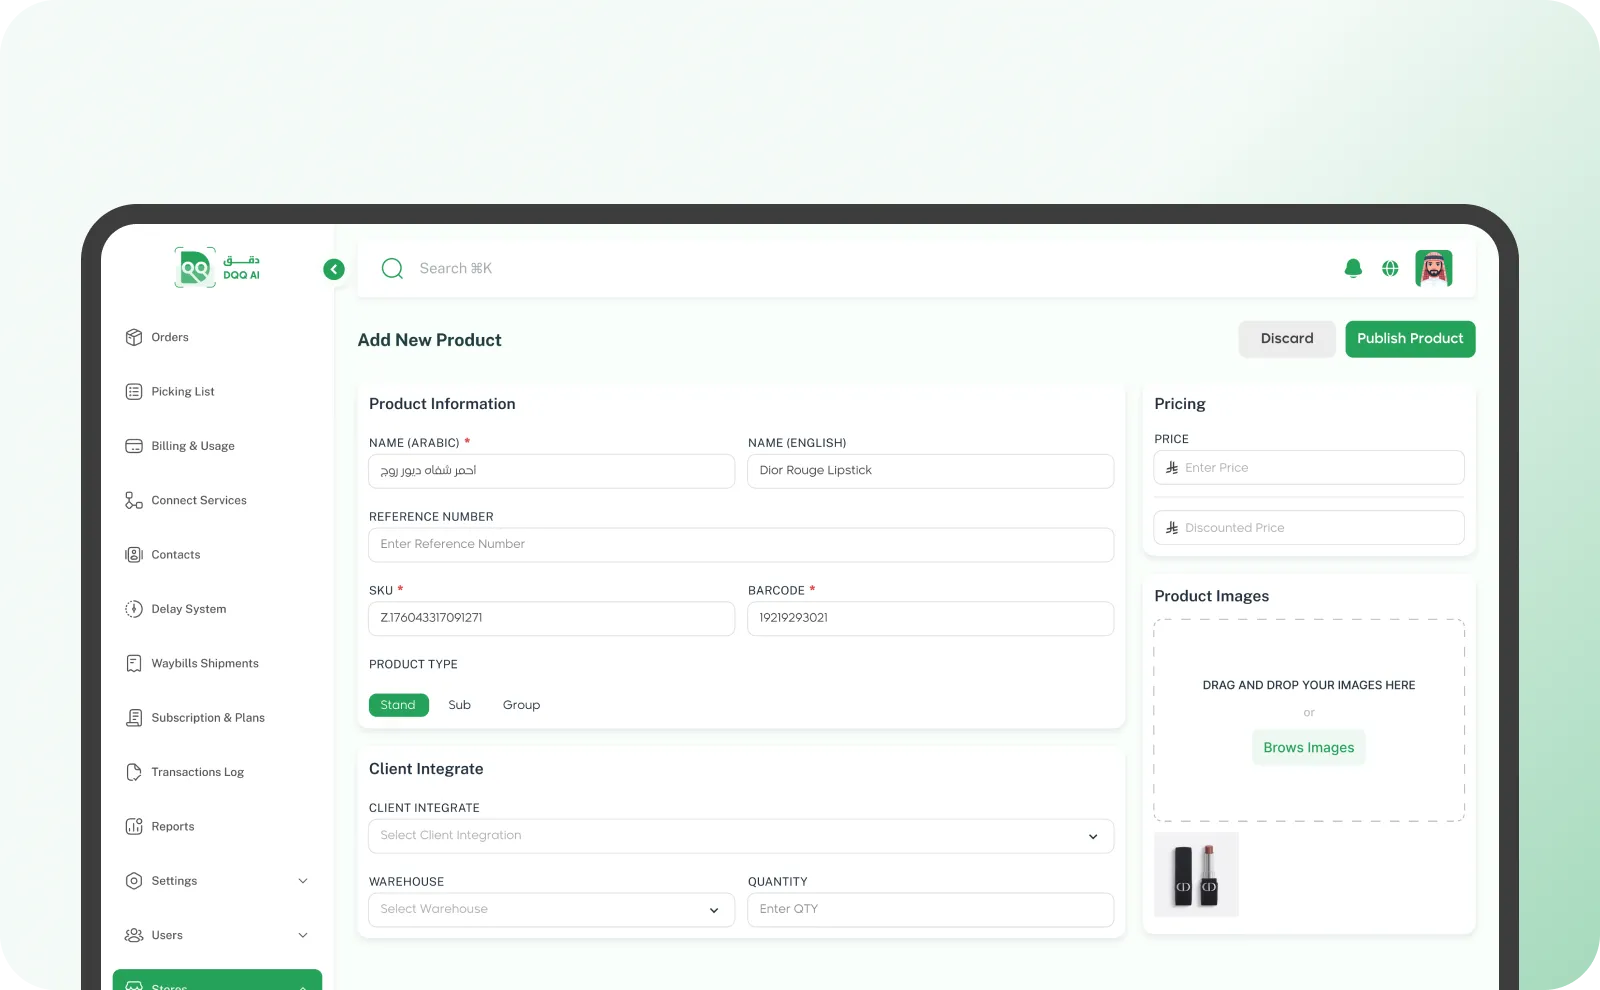Collapse sidebar with green arrow button
This screenshot has width=1600, height=990.
coord(334,269)
